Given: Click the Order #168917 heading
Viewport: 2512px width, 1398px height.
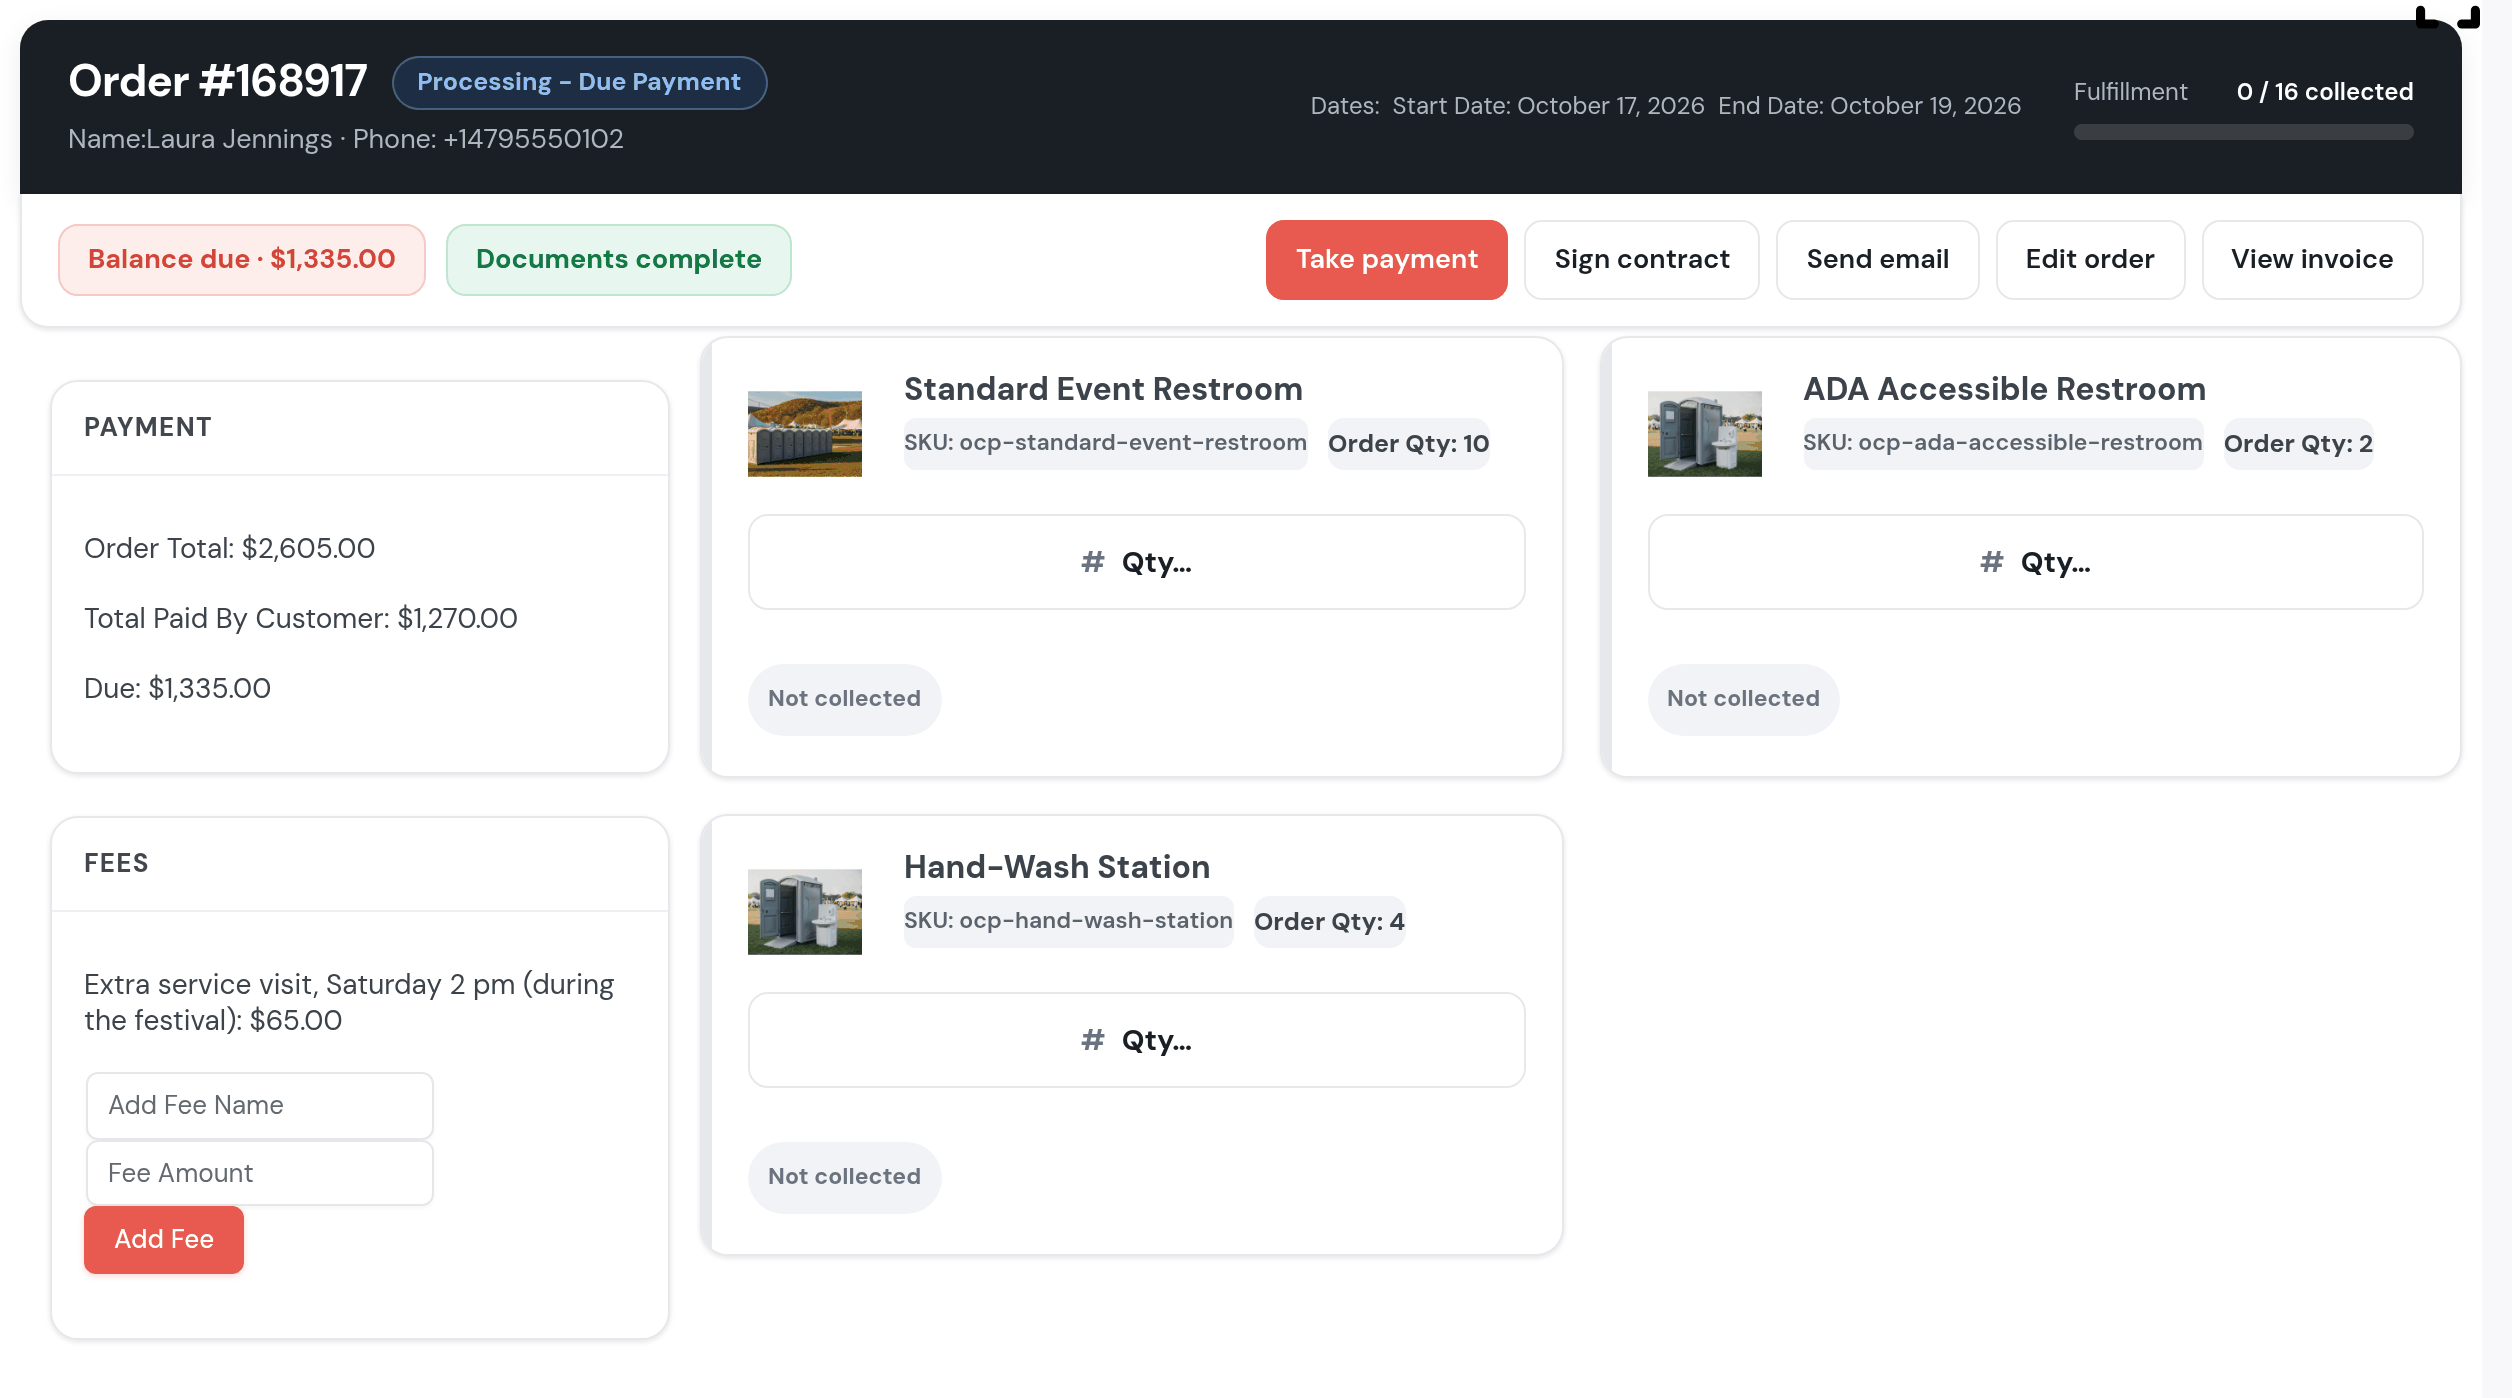Looking at the screenshot, I should click(x=218, y=82).
